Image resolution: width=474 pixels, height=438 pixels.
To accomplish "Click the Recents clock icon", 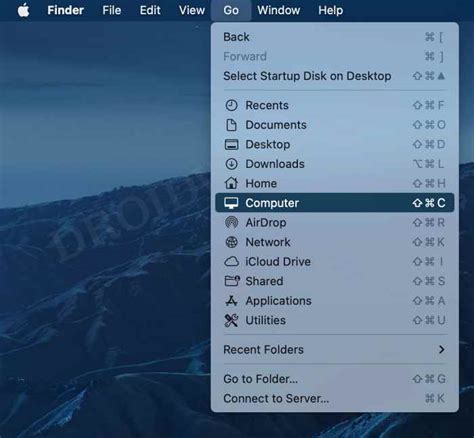I will (231, 105).
